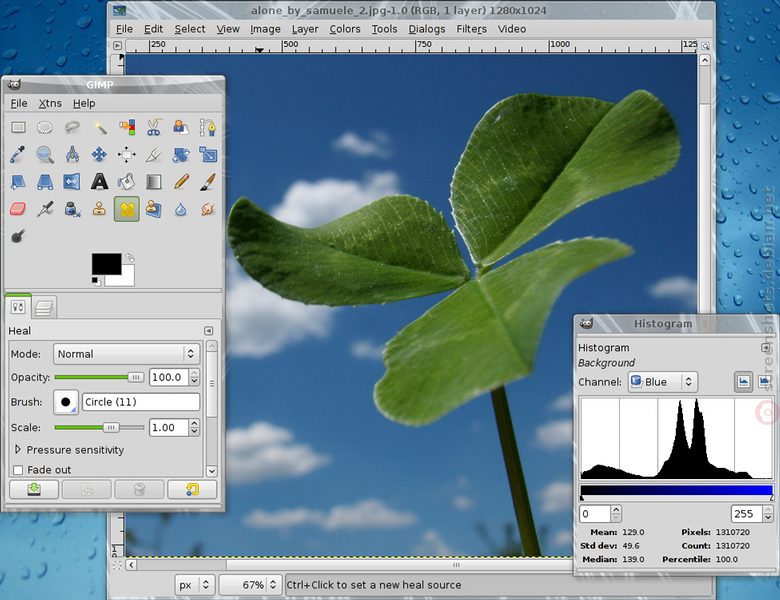Click Save tool options button
Image resolution: width=780 pixels, height=600 pixels.
tap(34, 490)
